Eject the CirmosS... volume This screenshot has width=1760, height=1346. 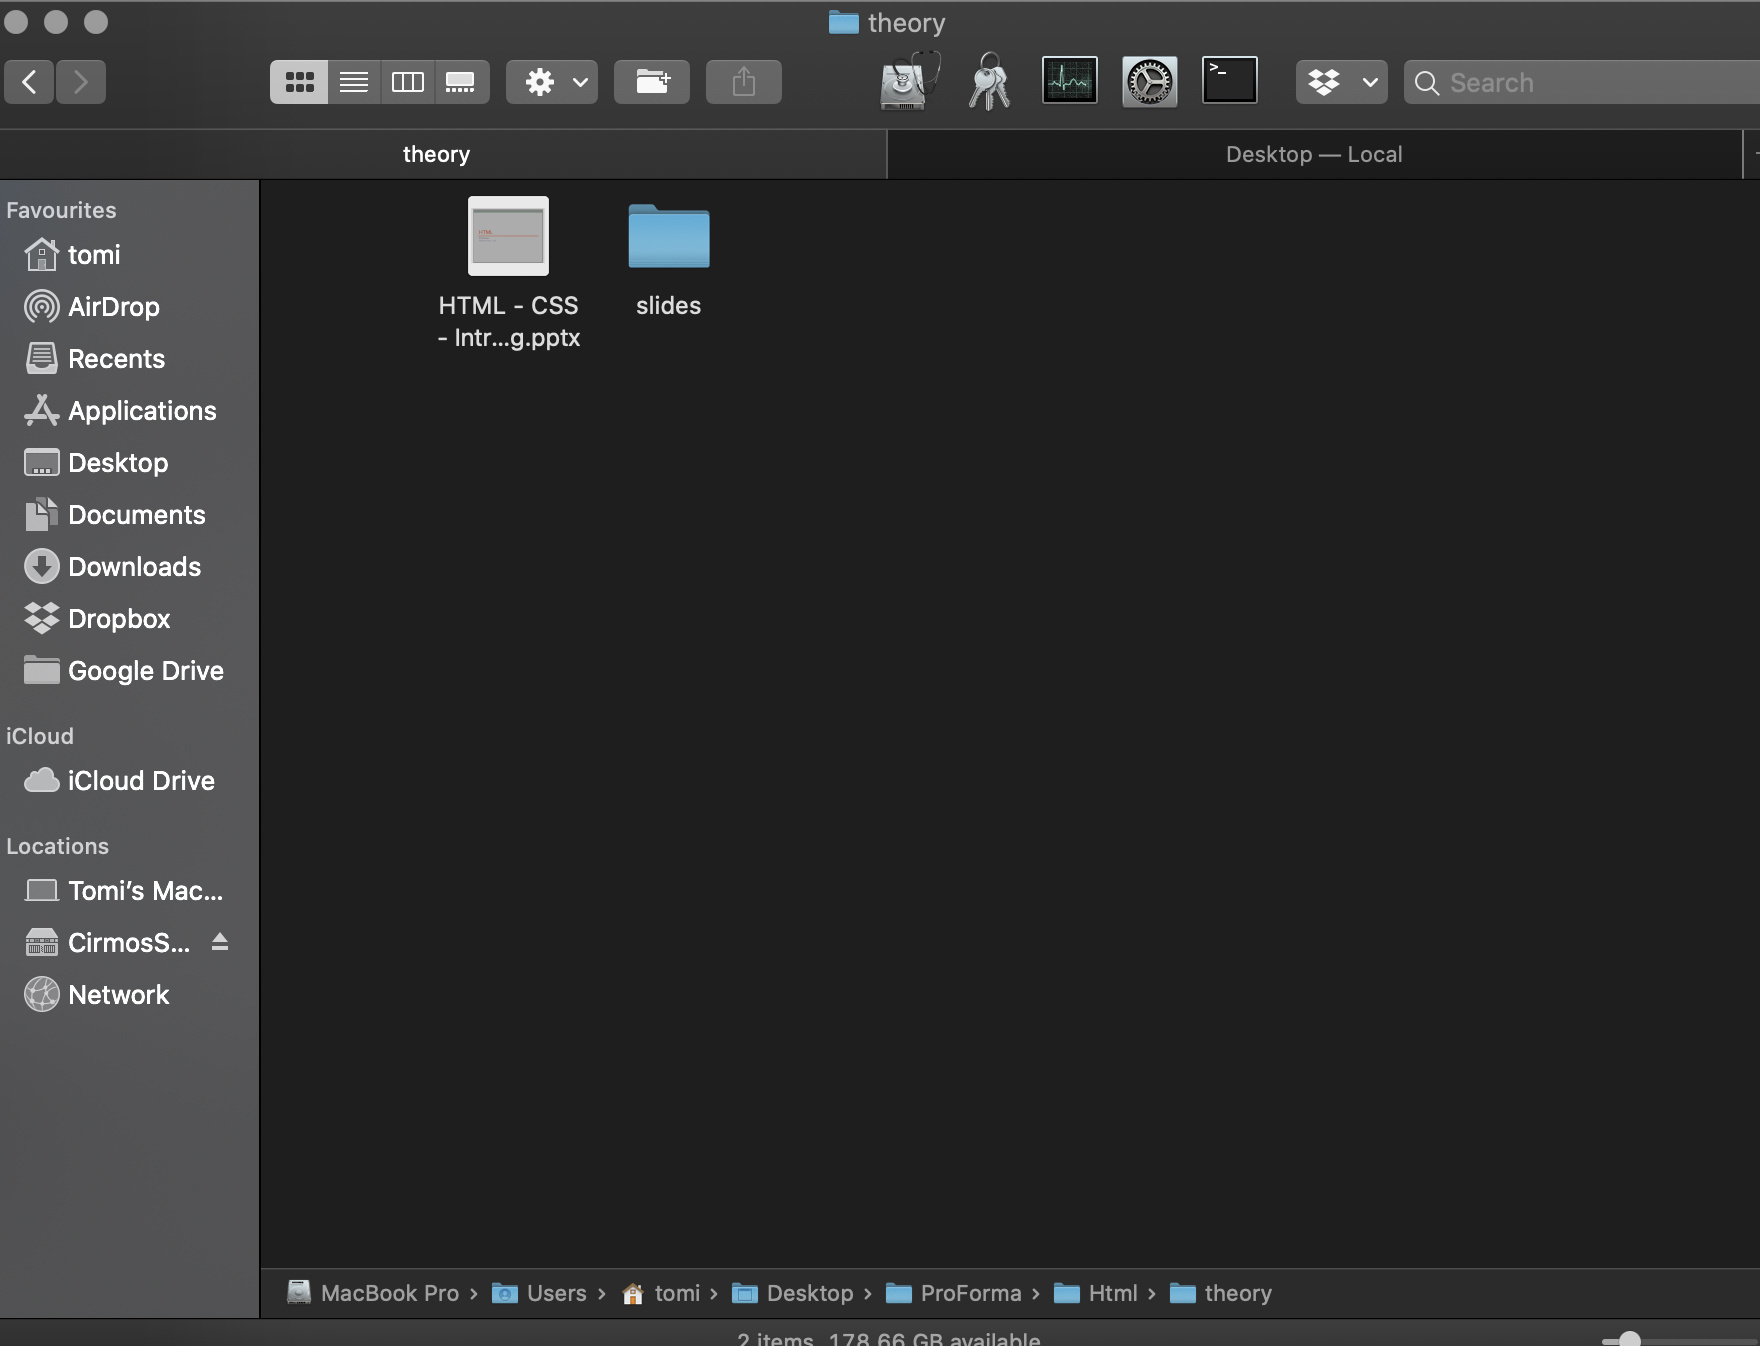[x=220, y=942]
